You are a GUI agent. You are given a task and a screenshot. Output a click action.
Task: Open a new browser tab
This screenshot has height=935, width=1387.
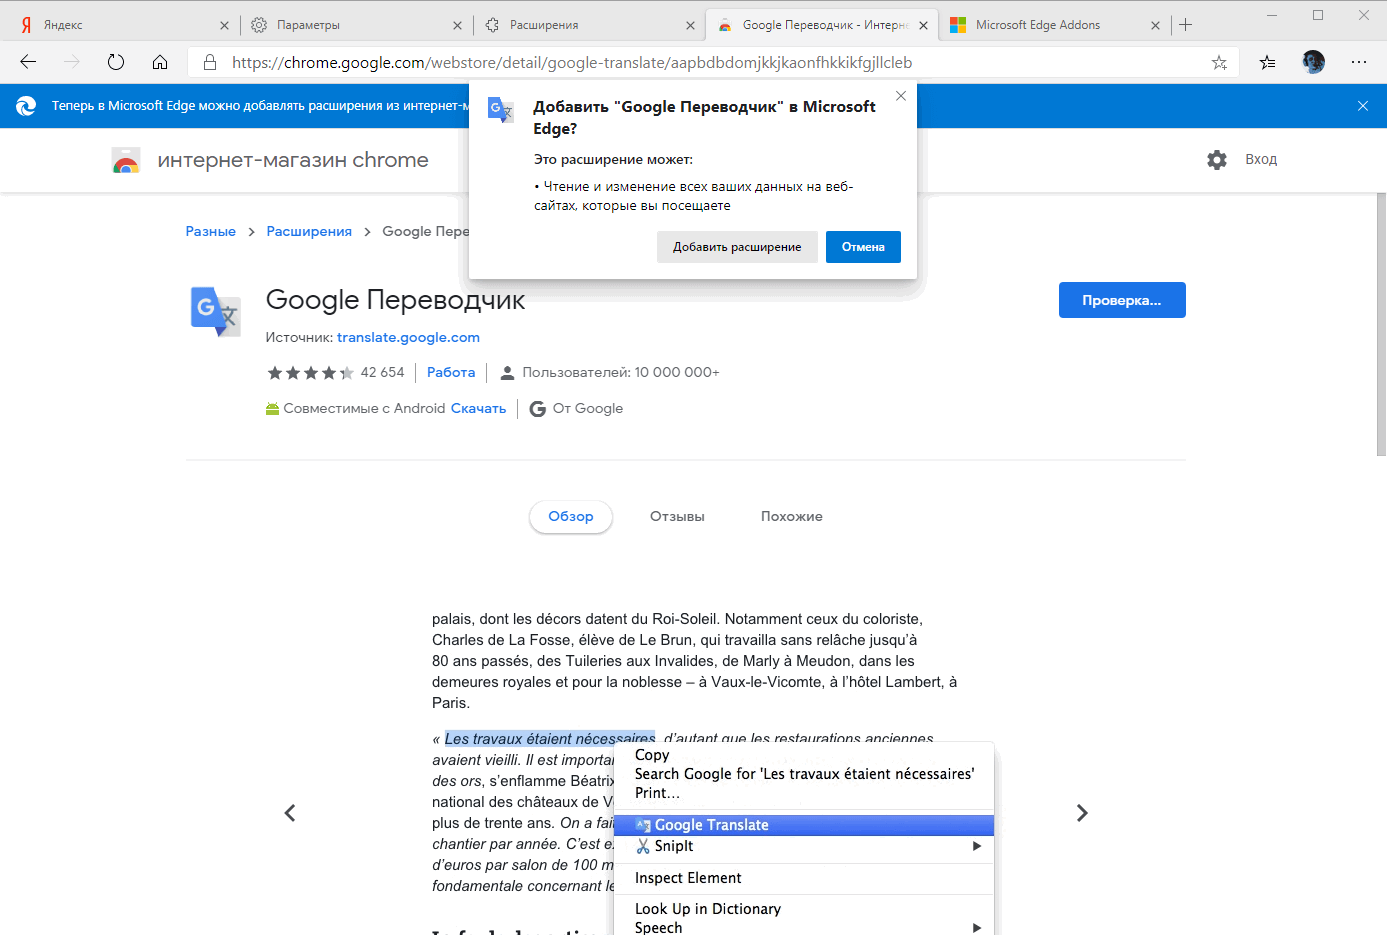1186,25
